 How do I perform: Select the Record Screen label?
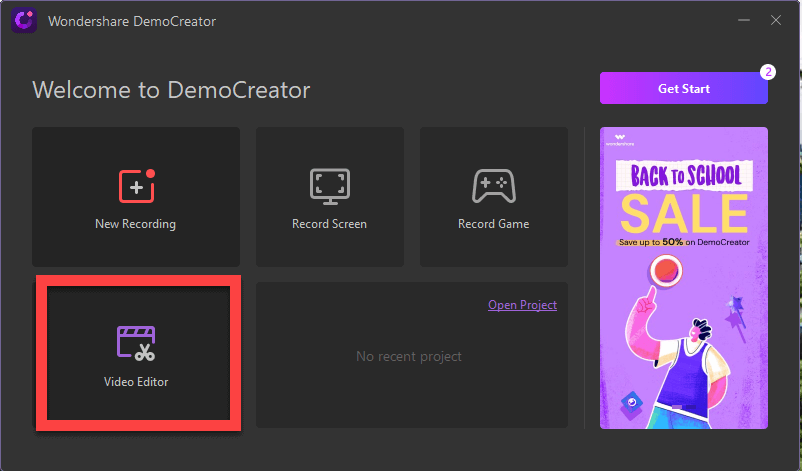329,224
